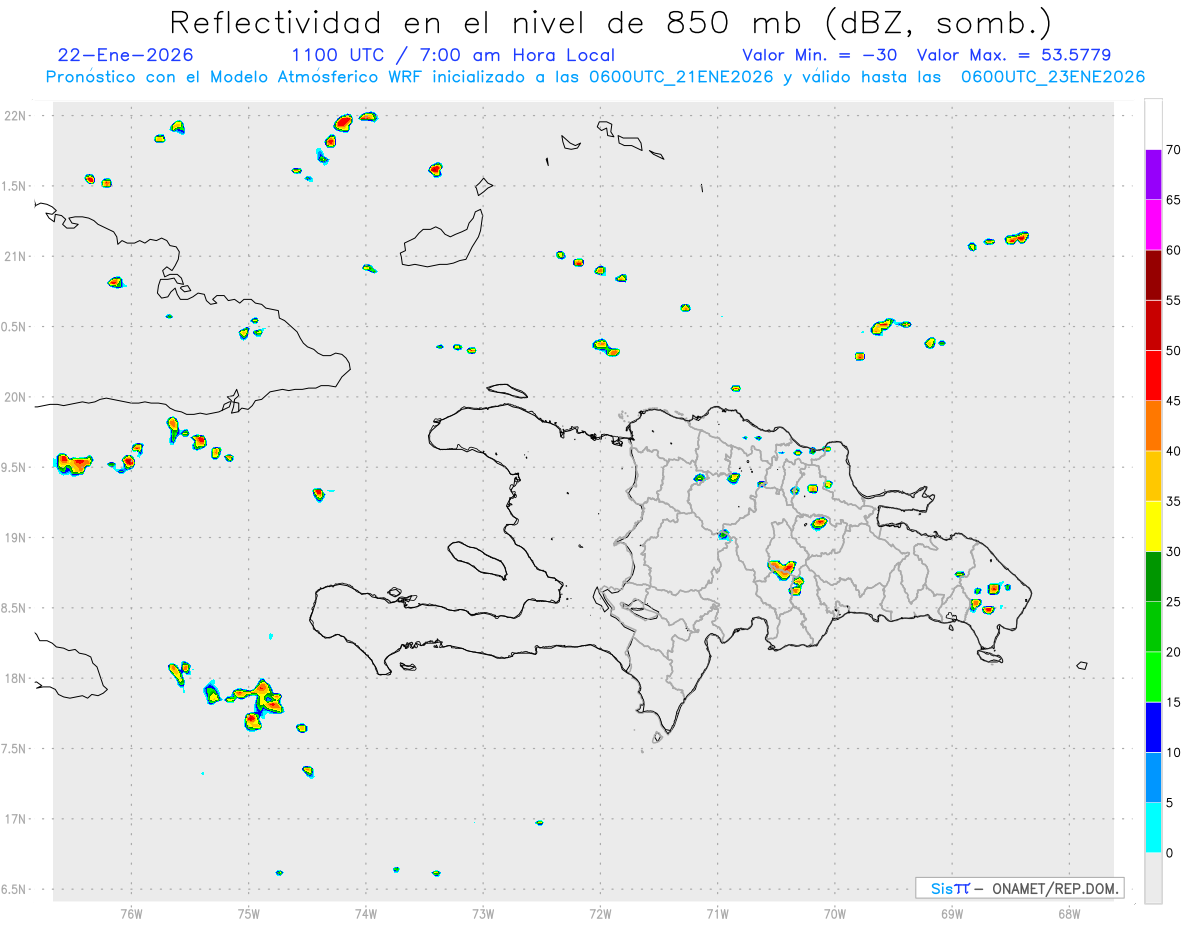Click the dark green 25-30 dBZ legend band
Viewport: 1200px width, 927px height.
[x=1153, y=577]
